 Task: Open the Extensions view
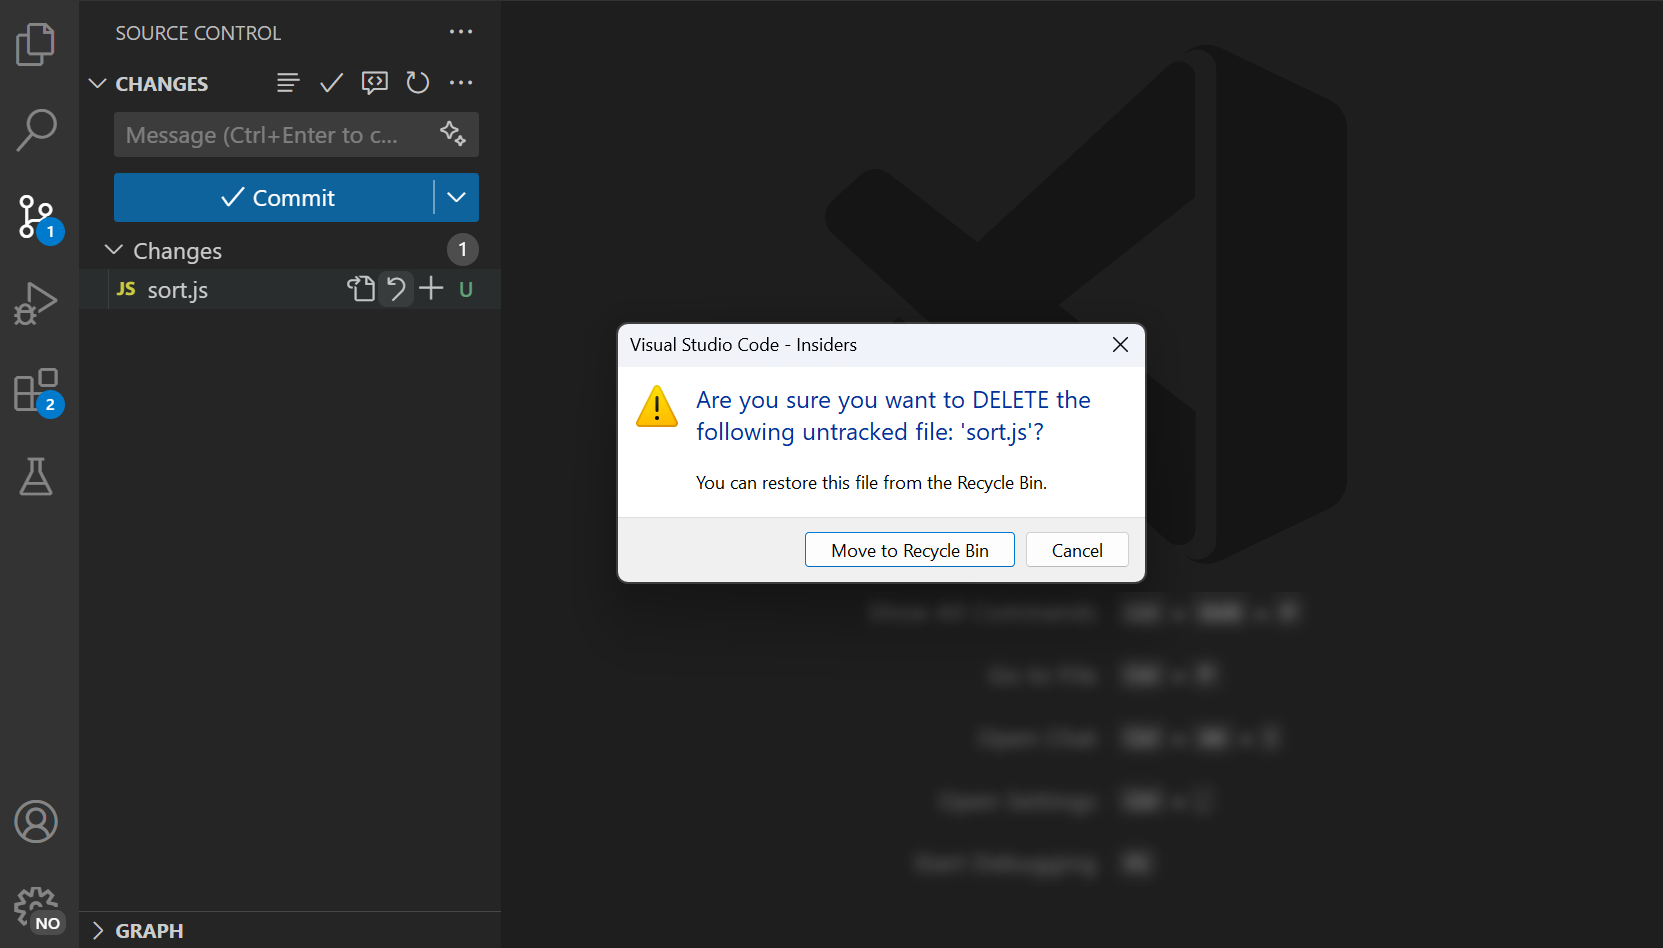click(37, 390)
